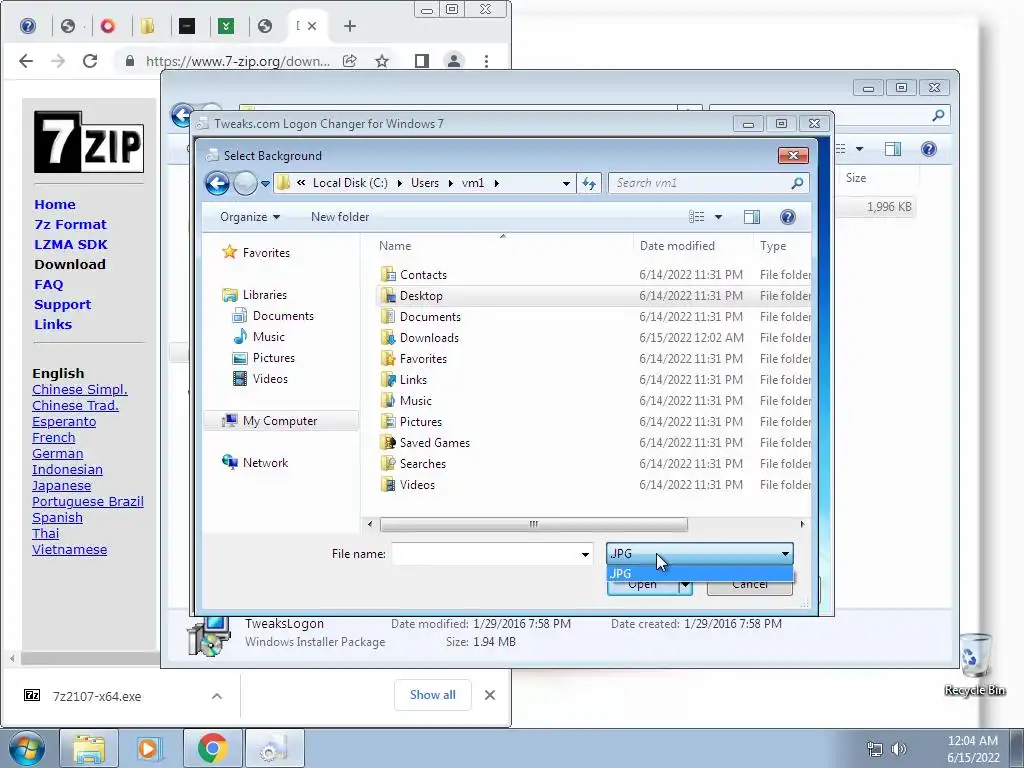Screen dimensions: 1024x768
Task: Click the vm1 breadcrumb segment
Action: pyautogui.click(x=473, y=183)
